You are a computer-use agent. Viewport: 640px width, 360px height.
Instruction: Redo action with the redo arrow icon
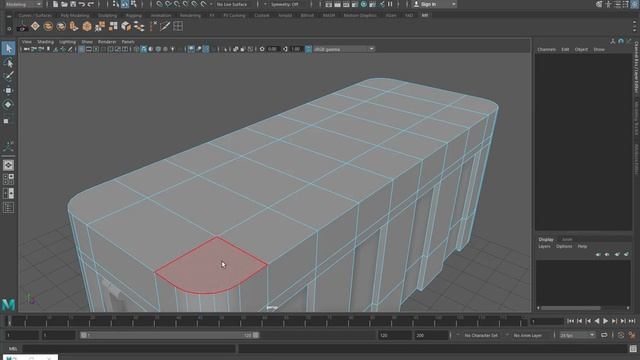91,4
